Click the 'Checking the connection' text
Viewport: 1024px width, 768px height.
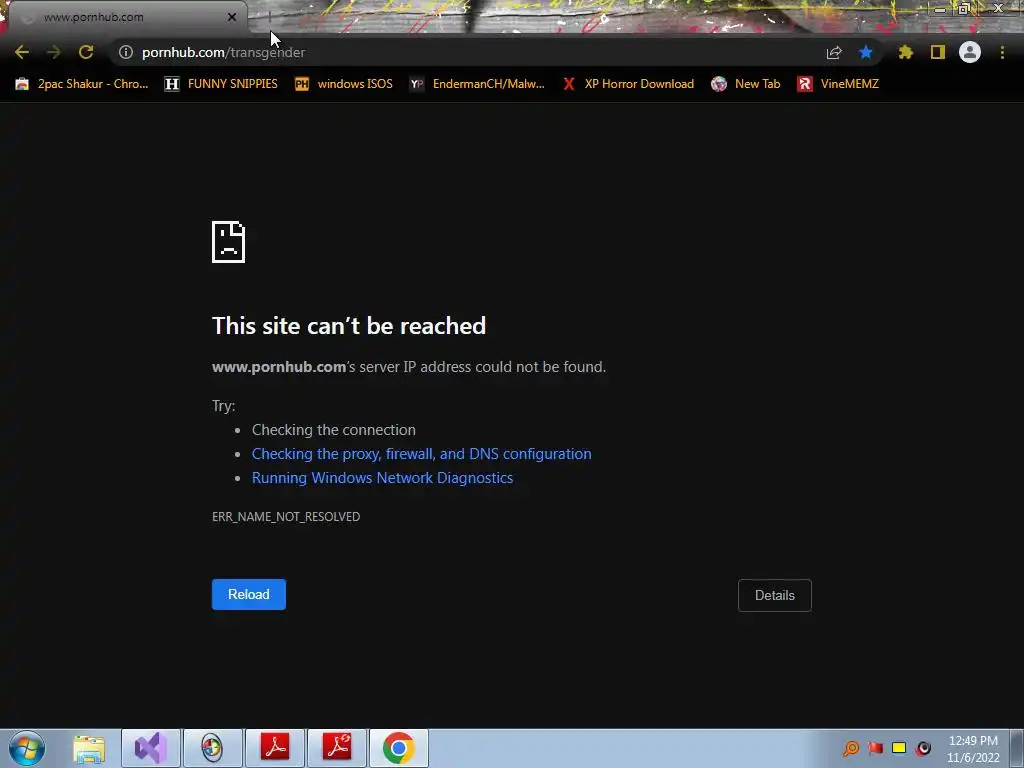[334, 430]
